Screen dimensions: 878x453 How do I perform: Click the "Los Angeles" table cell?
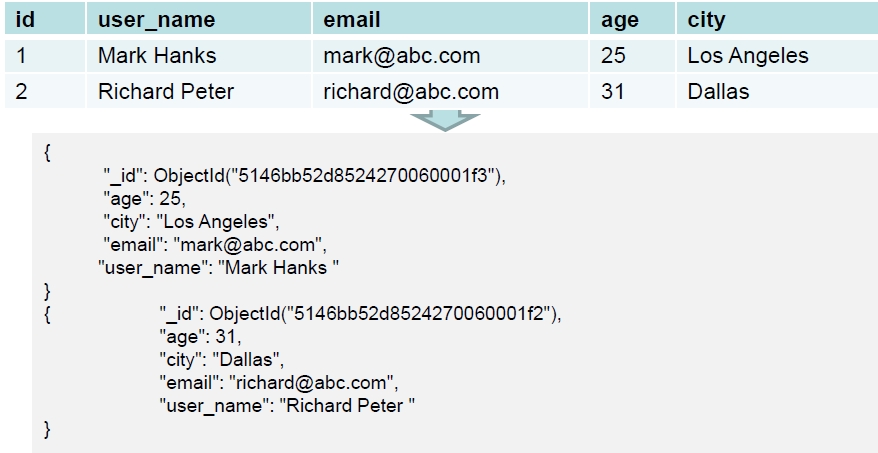[x=748, y=56]
